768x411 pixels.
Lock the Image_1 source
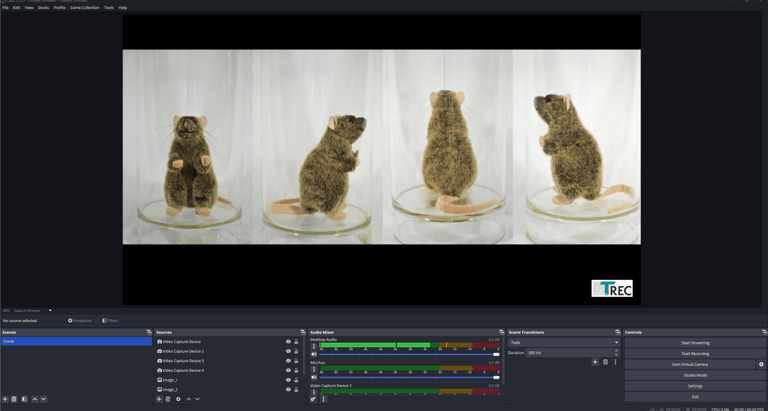click(296, 380)
